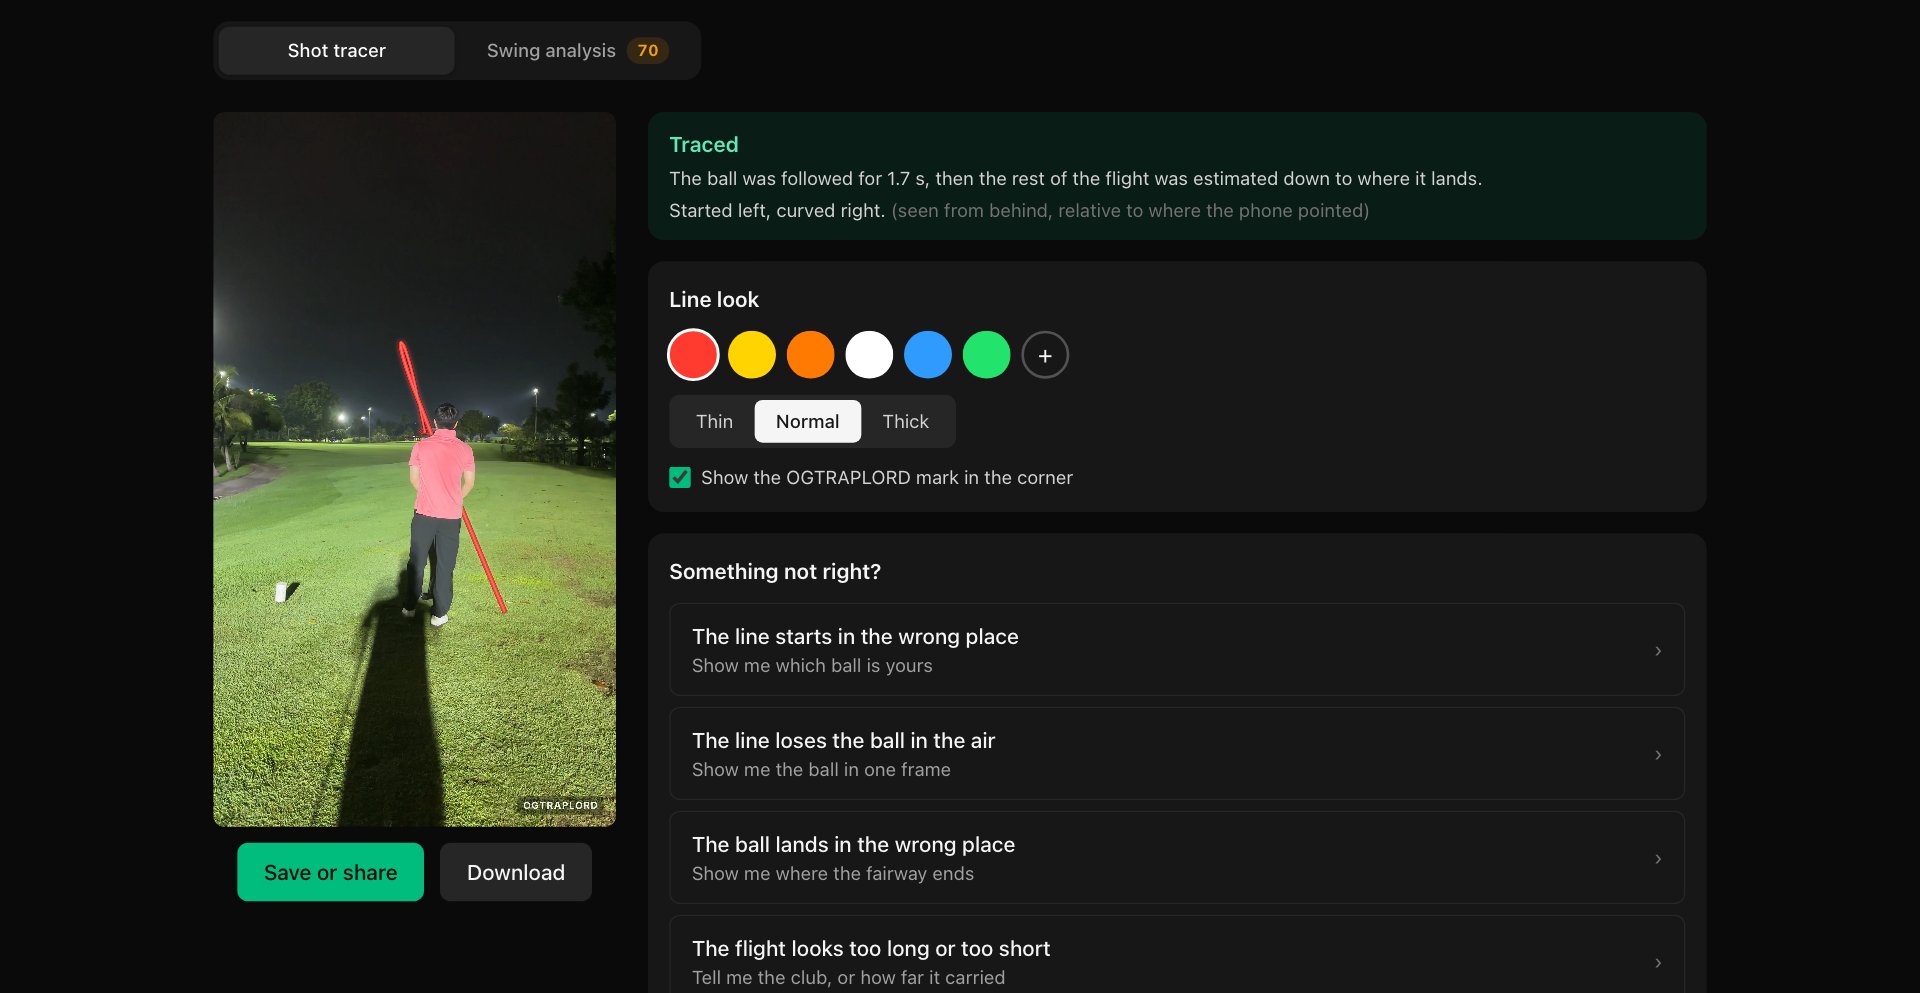
Task: Set line thickness to Normal
Action: 807,421
